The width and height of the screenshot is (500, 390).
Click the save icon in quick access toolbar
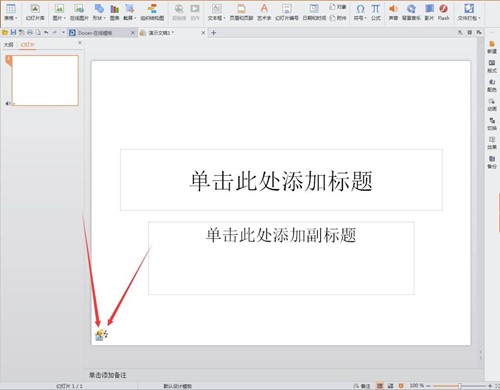click(13, 32)
